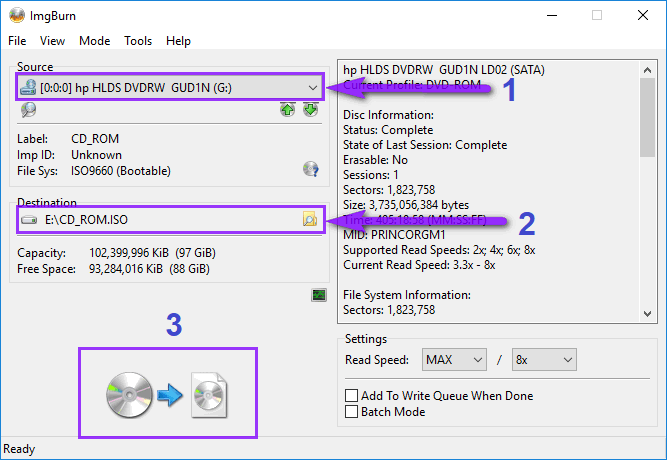Enable Add To Write Queue When Done
Image resolution: width=667 pixels, height=460 pixels.
click(351, 395)
